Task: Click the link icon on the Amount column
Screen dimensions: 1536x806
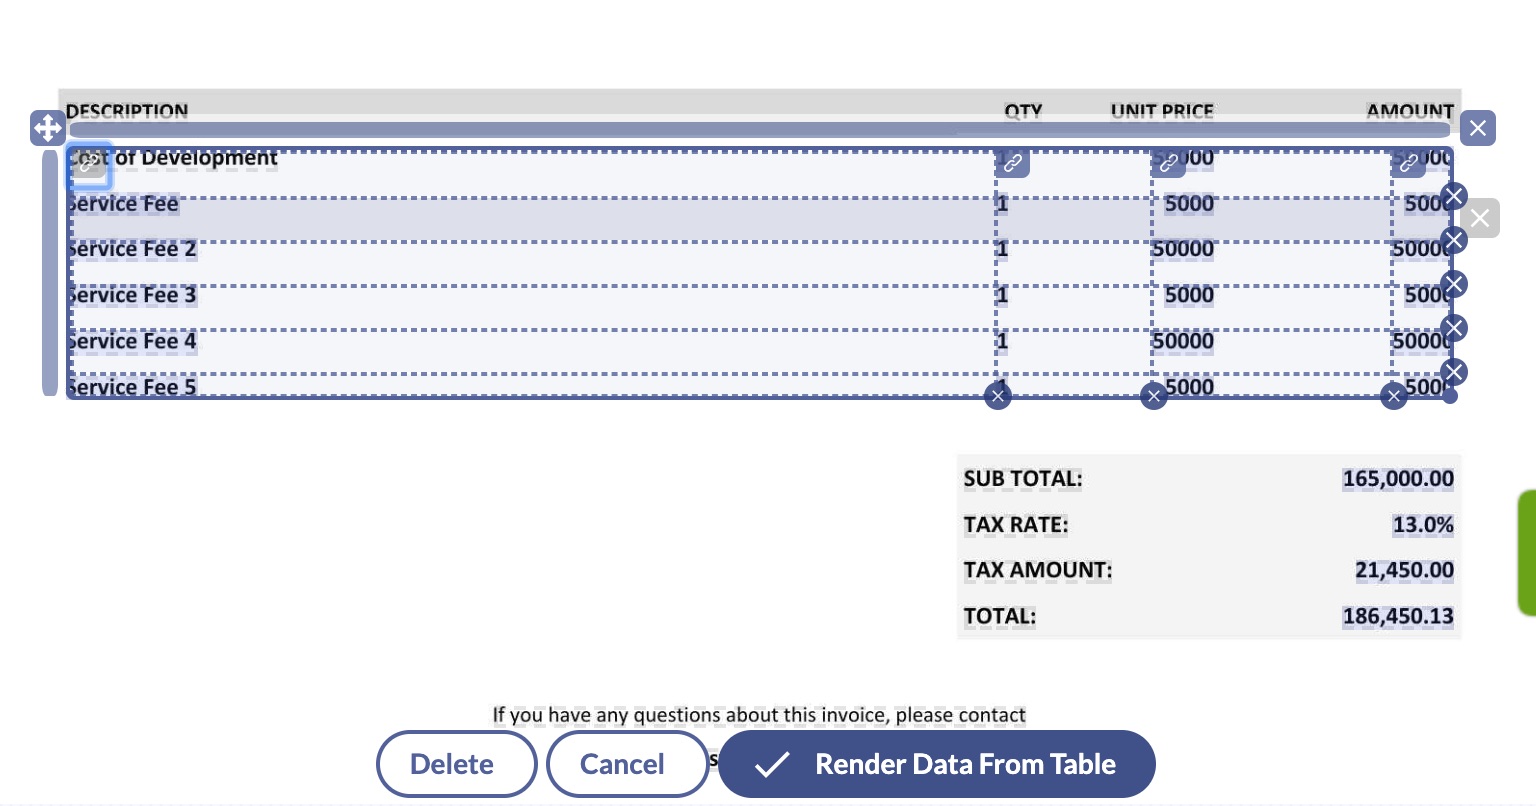Action: tap(1408, 163)
